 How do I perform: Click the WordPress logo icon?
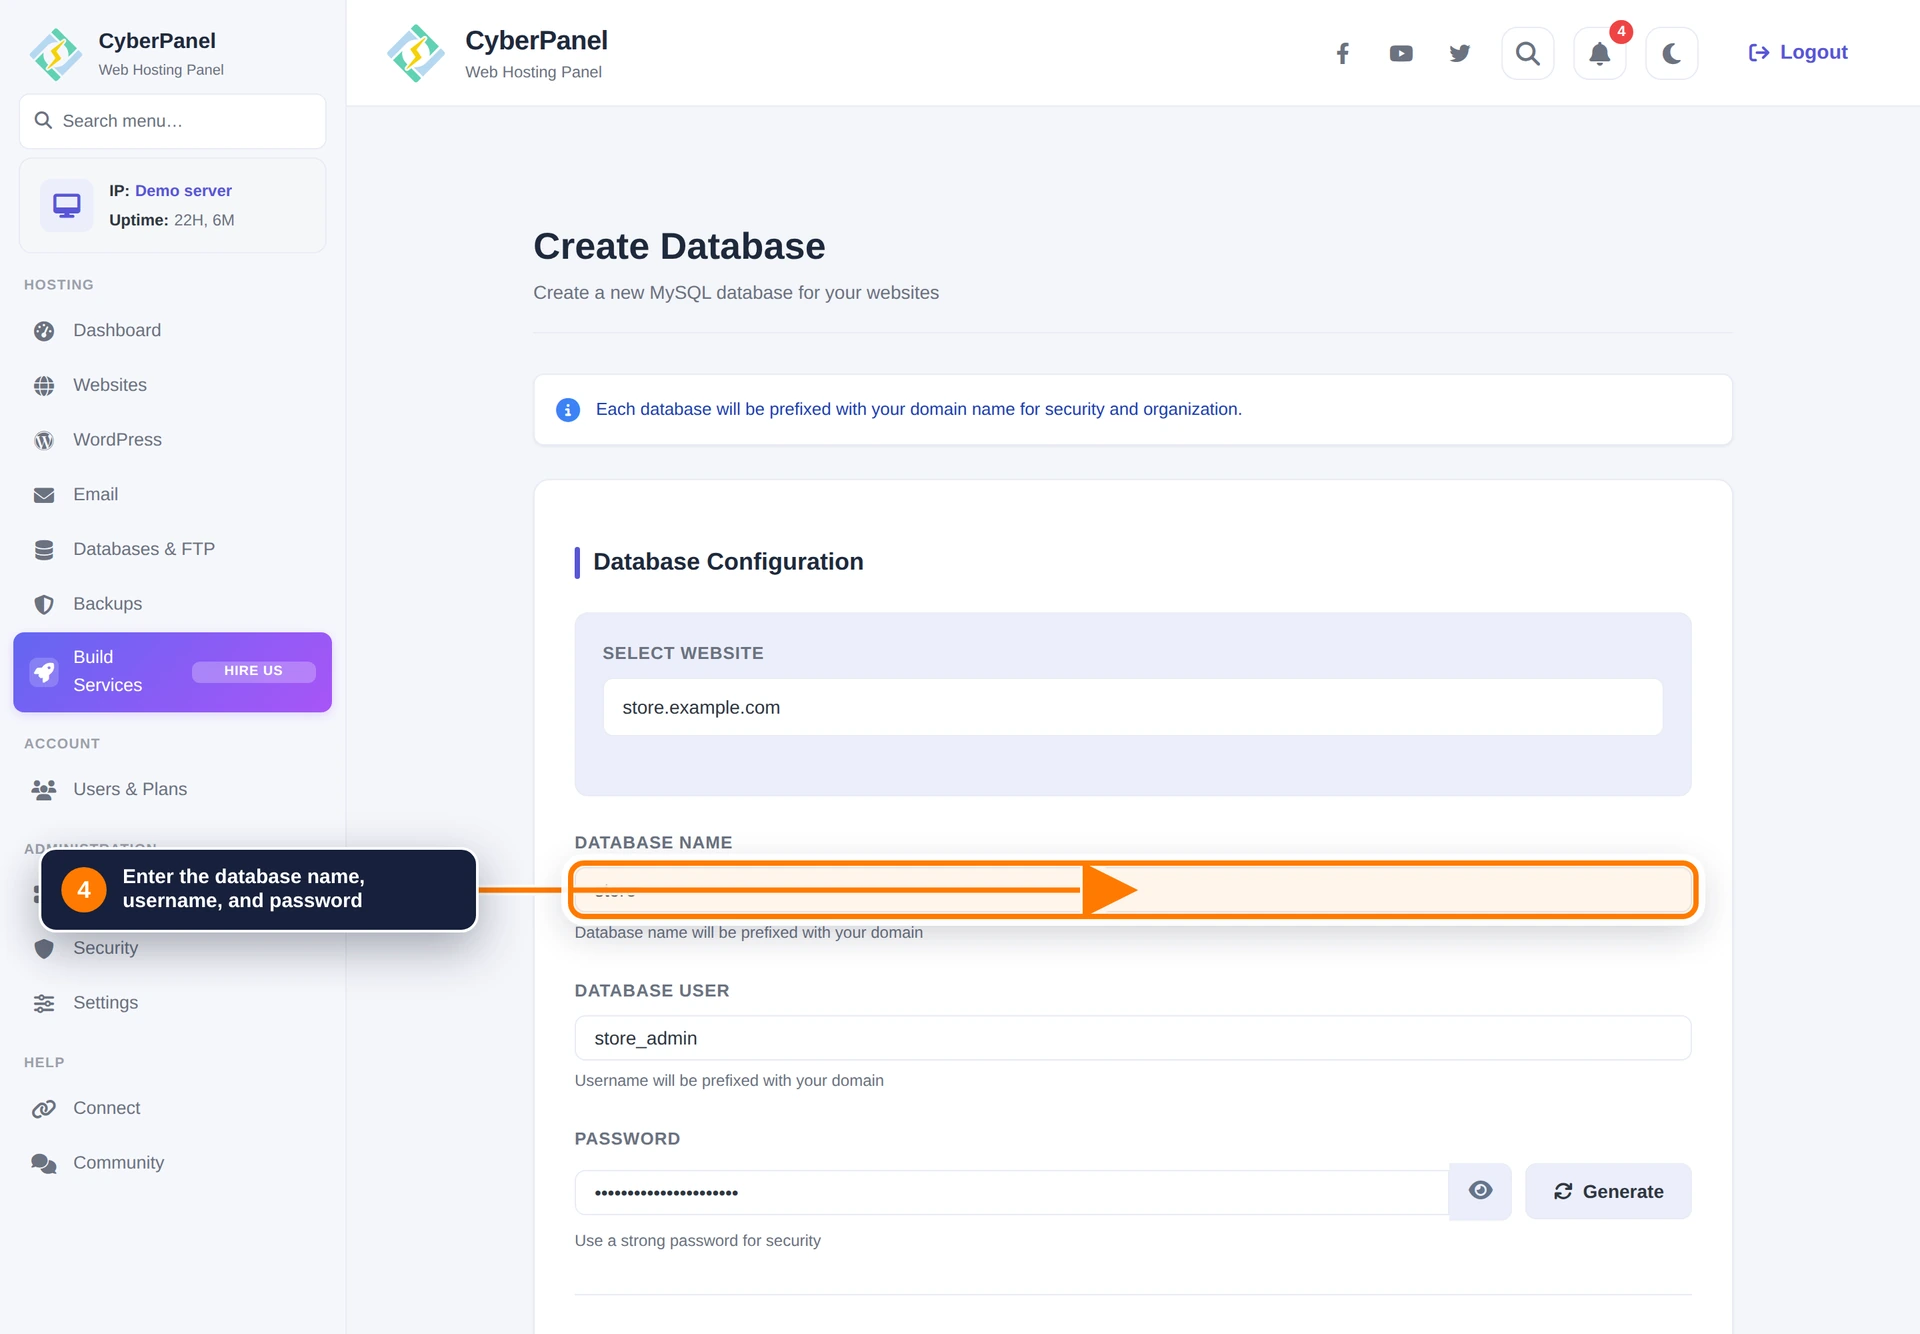(x=44, y=441)
